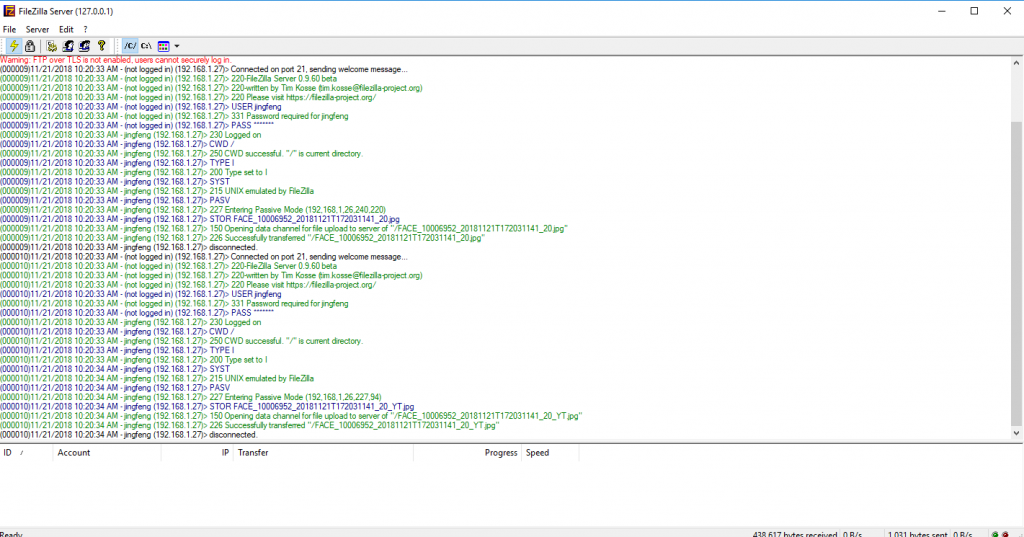Screen dimensions: 1024x537
Task: Open the Groups configuration icon
Action: [84, 46]
